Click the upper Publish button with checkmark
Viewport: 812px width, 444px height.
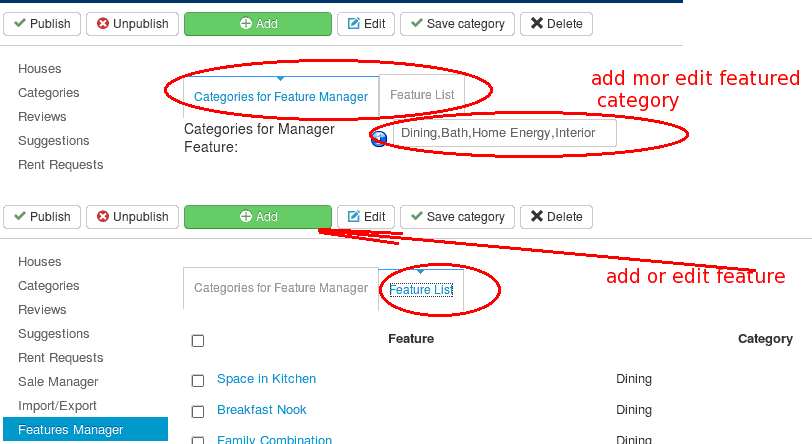tap(42, 24)
